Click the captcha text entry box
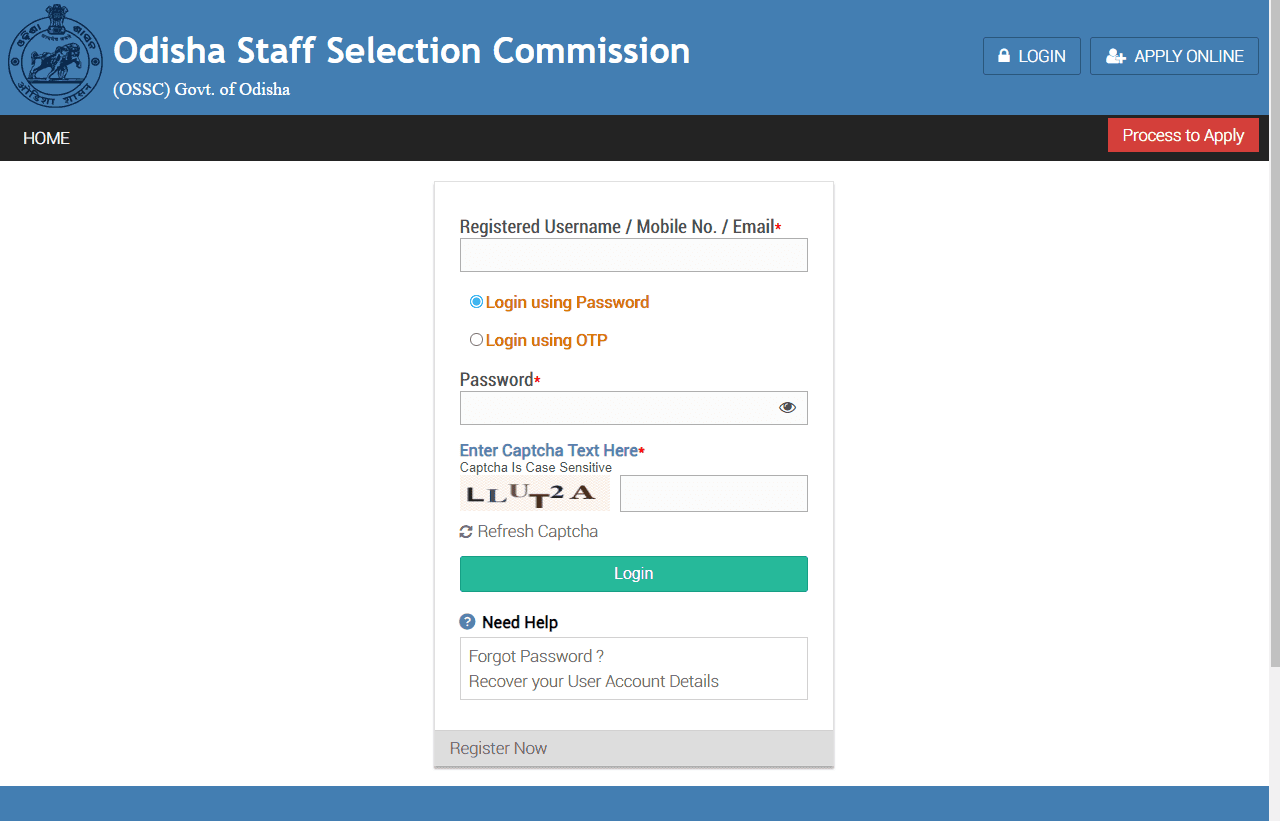 (x=713, y=493)
